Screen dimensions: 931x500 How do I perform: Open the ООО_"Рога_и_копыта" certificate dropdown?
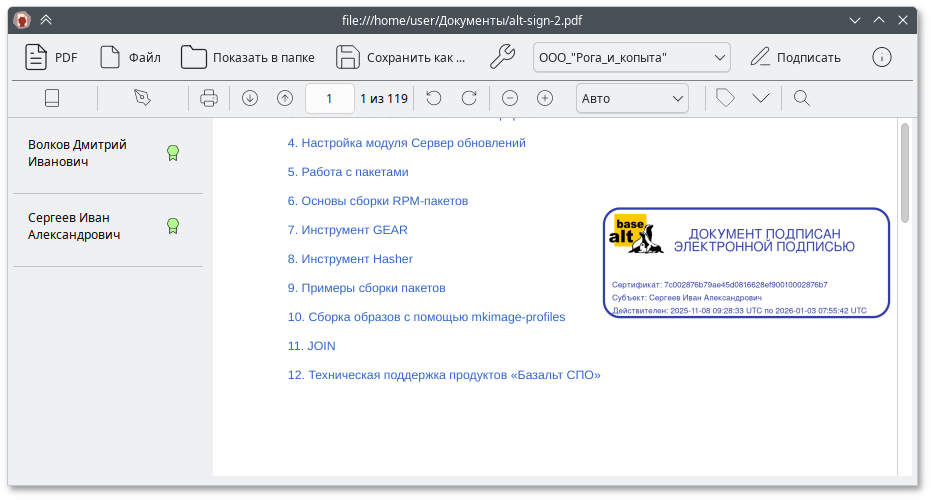[631, 58]
